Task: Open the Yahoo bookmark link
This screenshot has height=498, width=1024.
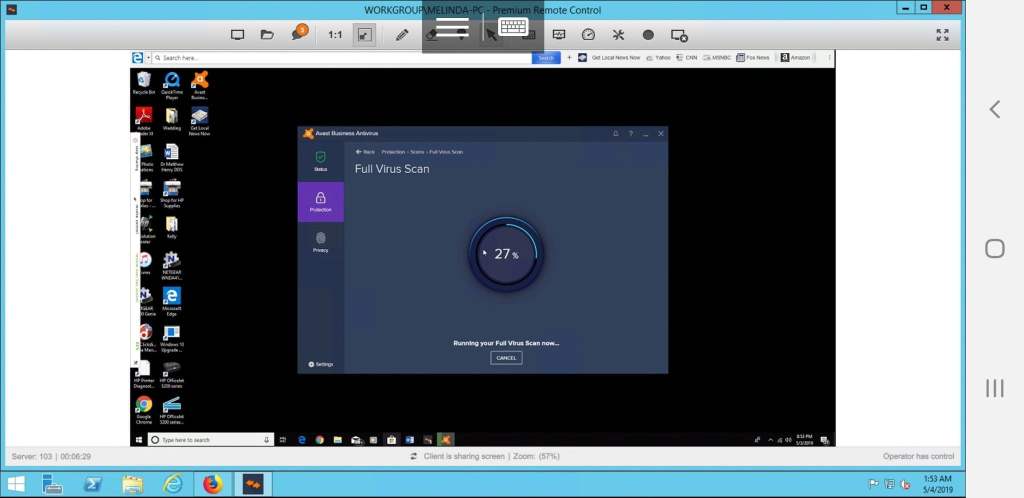Action: [x=658, y=57]
